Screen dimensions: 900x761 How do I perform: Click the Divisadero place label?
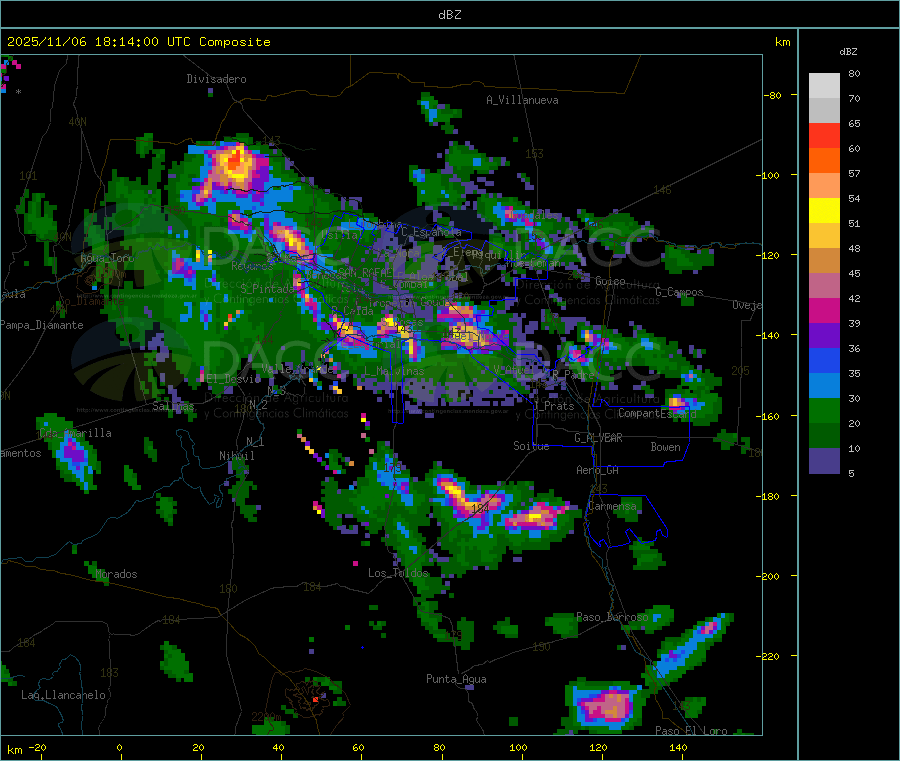point(216,79)
